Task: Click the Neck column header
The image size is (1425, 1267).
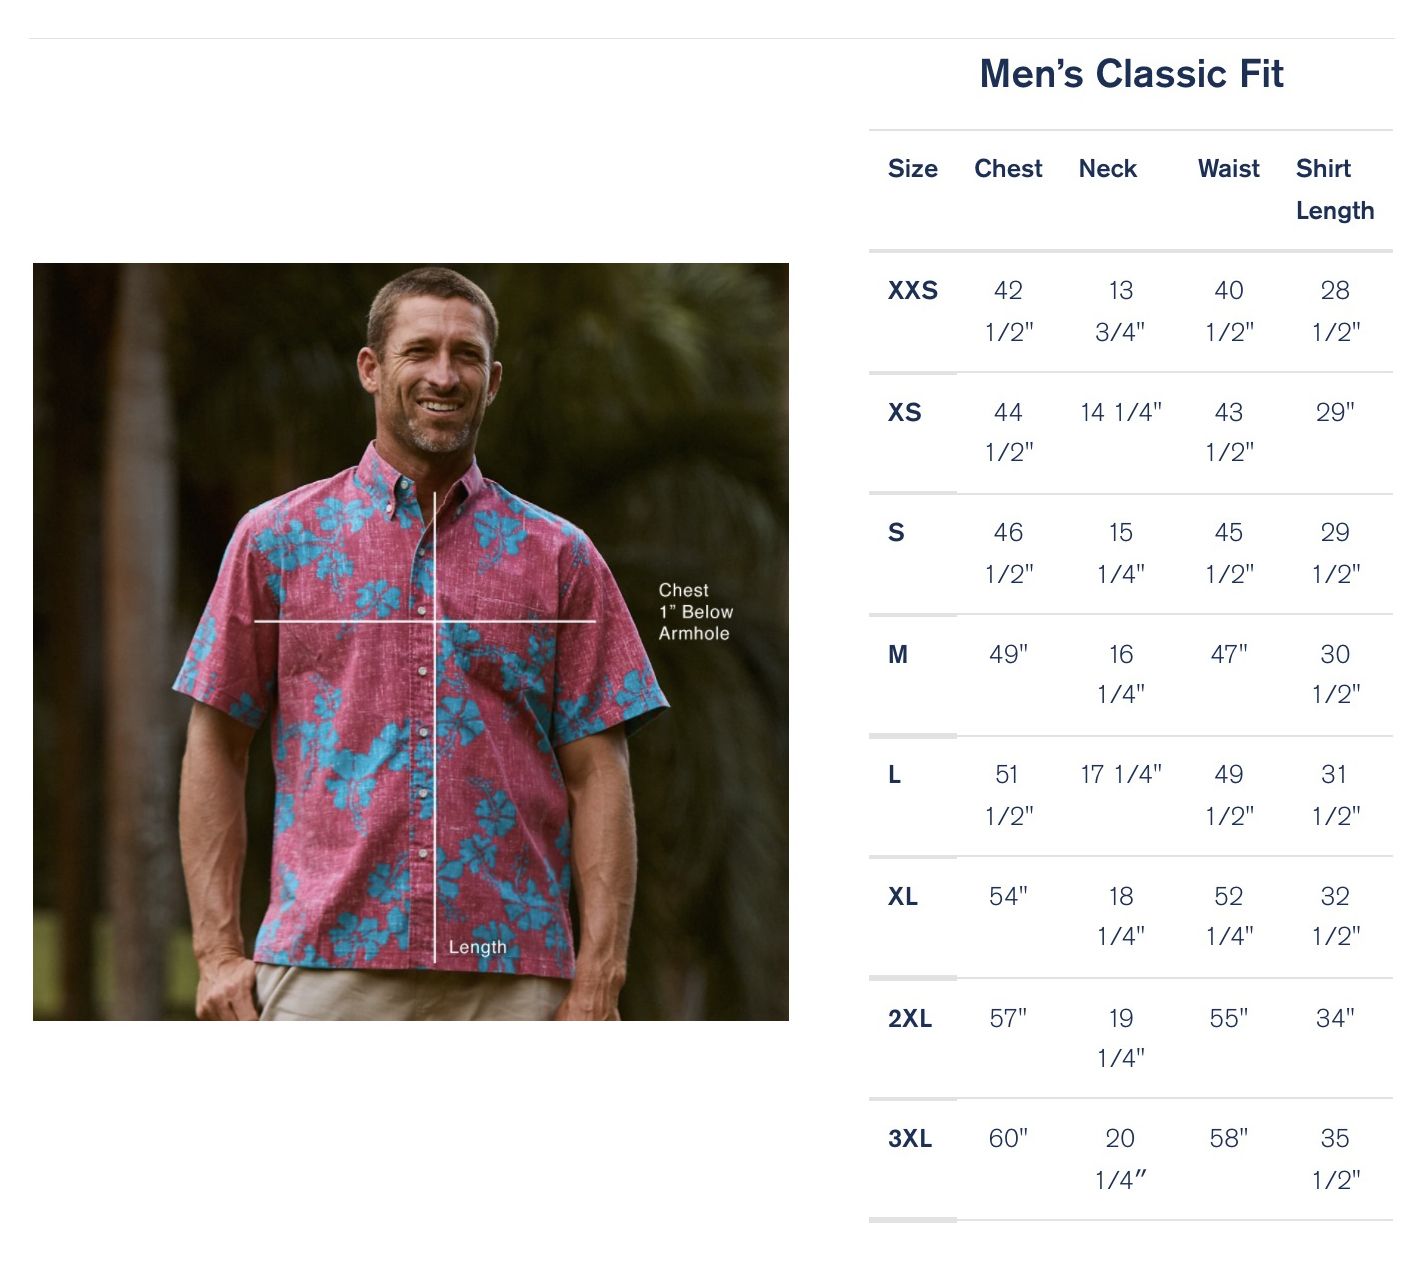Action: tap(1107, 169)
